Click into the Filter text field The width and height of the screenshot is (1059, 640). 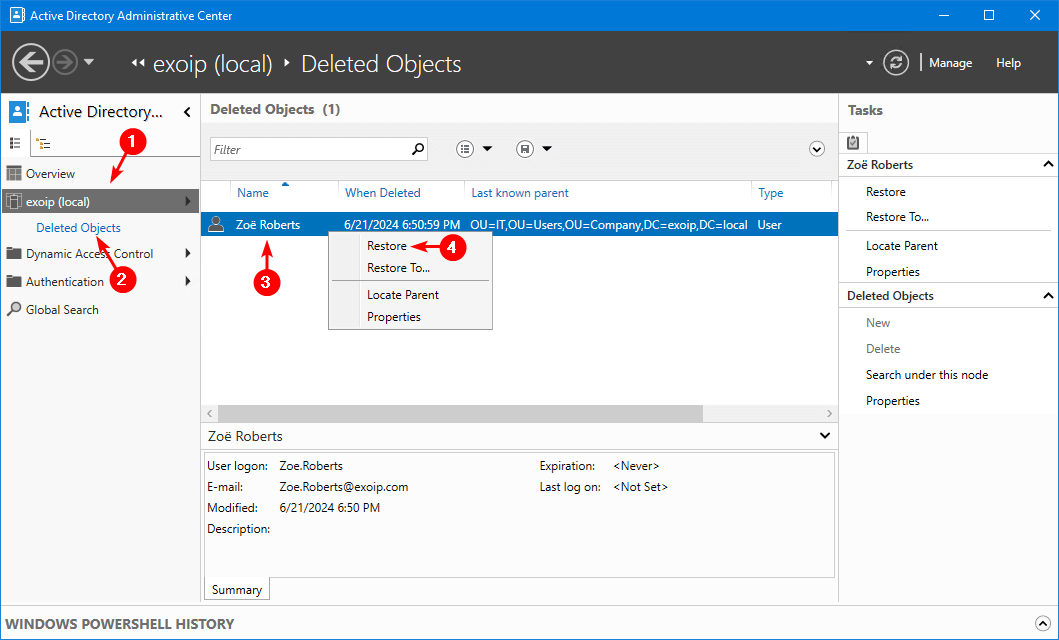click(310, 149)
